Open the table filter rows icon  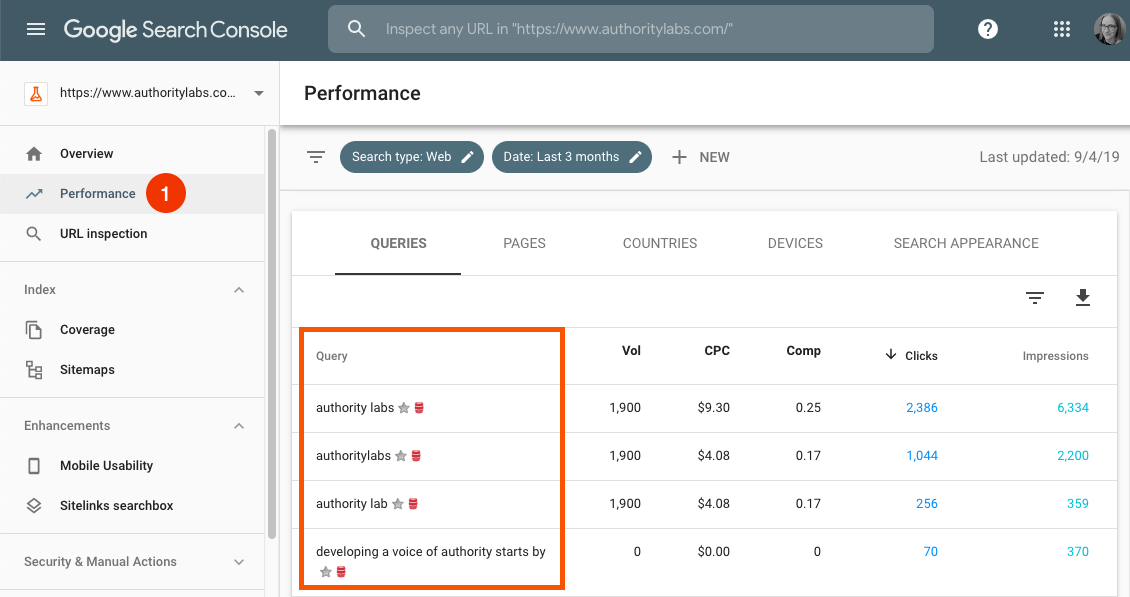coord(1035,298)
